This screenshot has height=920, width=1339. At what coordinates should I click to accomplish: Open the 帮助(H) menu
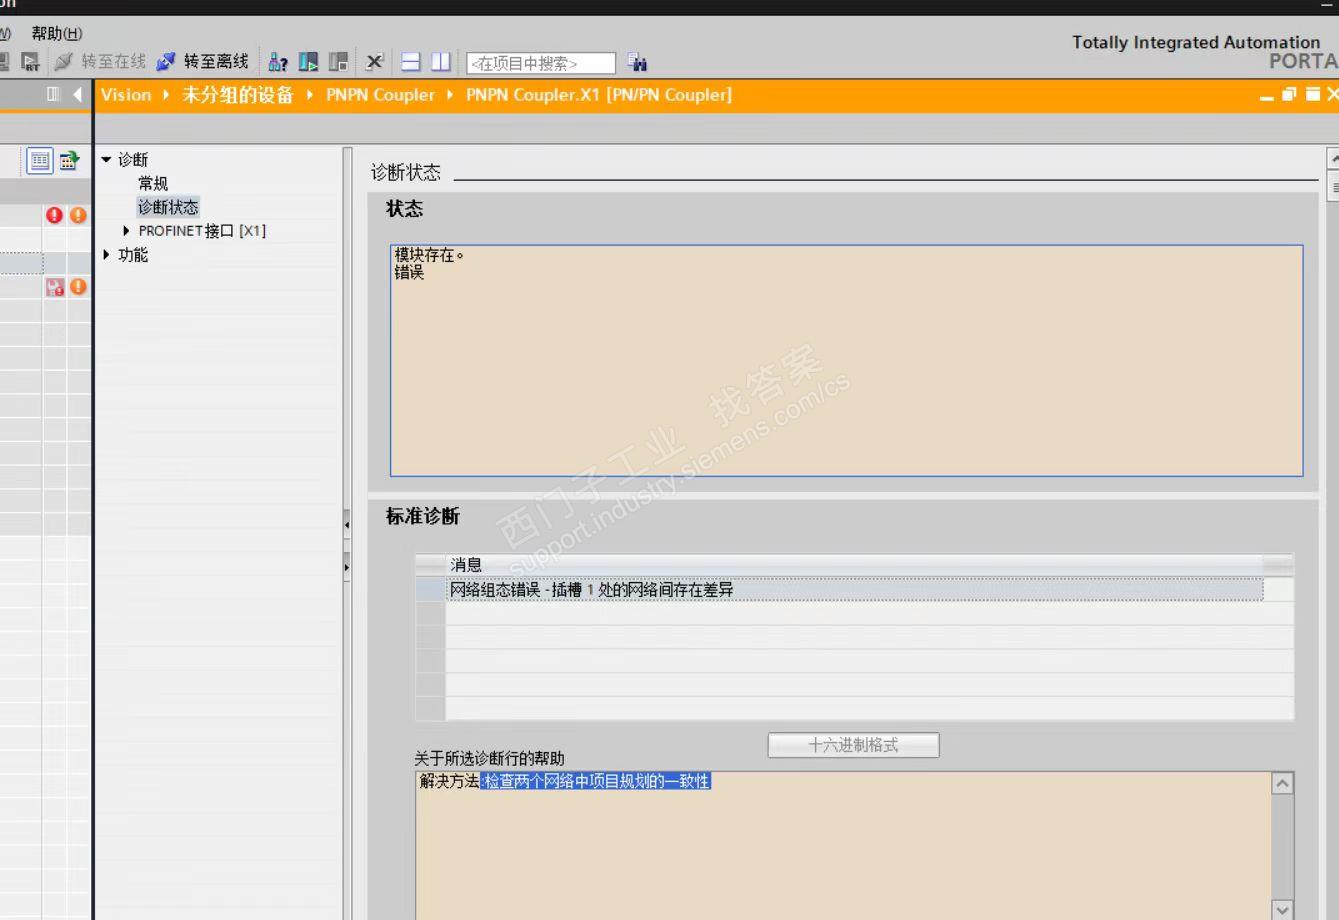pos(57,34)
